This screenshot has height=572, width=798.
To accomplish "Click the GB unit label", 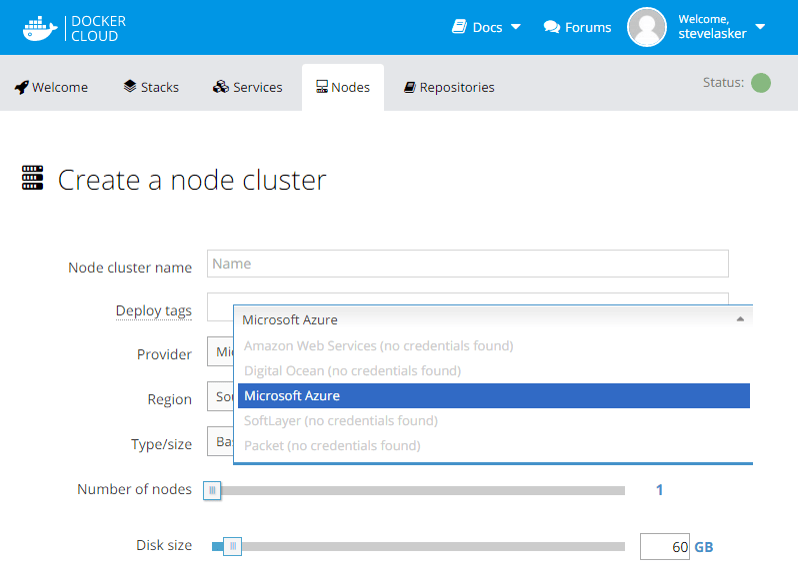I will [x=704, y=547].
